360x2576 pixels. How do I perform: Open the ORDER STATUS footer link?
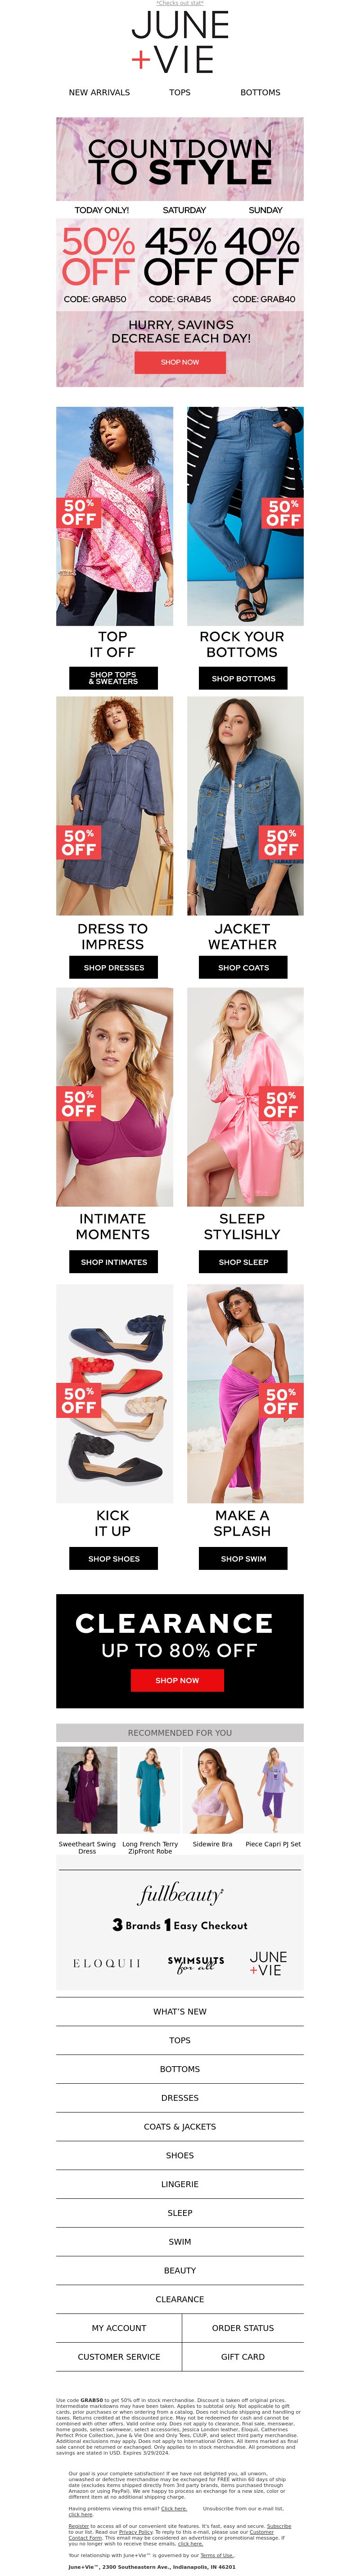pos(243,2328)
